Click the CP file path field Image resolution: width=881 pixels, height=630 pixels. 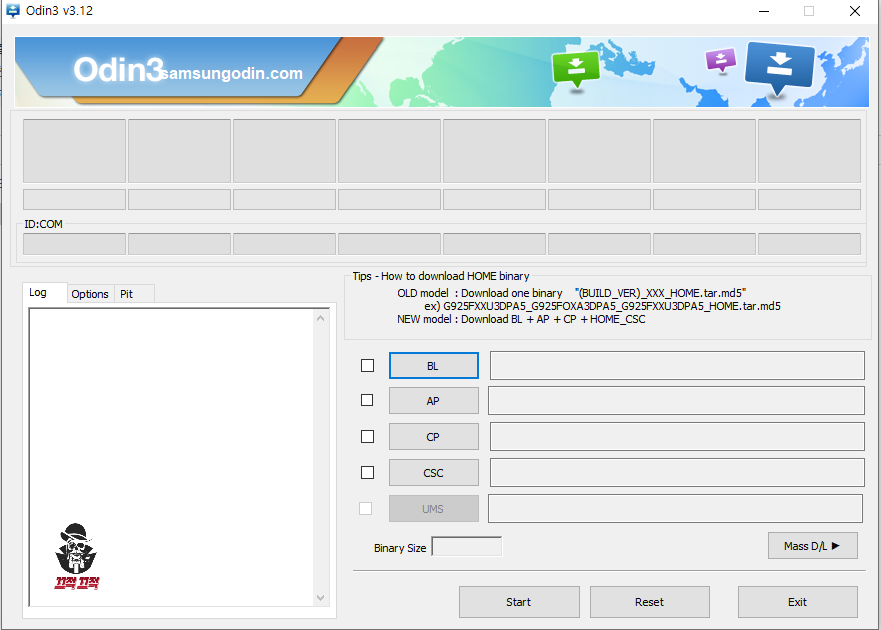(677, 437)
